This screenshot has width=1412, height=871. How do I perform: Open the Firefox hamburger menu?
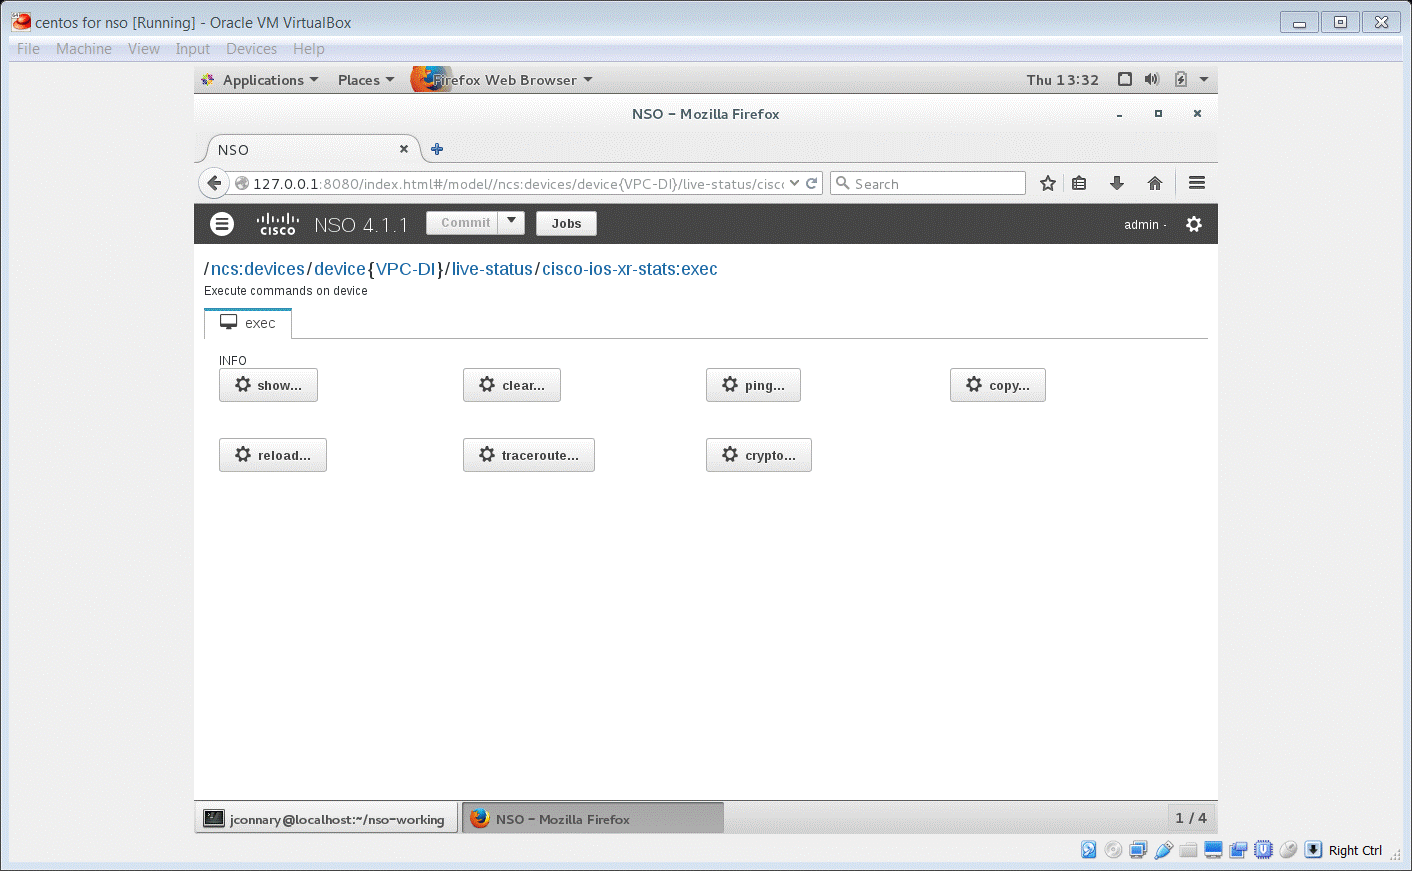(1197, 183)
